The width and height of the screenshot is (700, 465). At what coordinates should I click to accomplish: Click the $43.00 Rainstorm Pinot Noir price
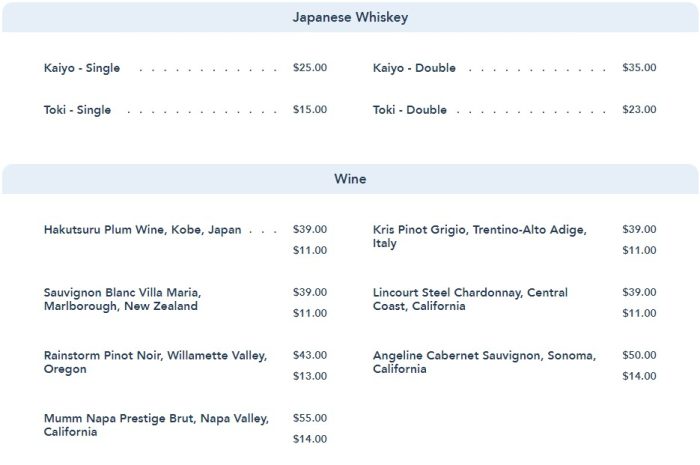[310, 355]
